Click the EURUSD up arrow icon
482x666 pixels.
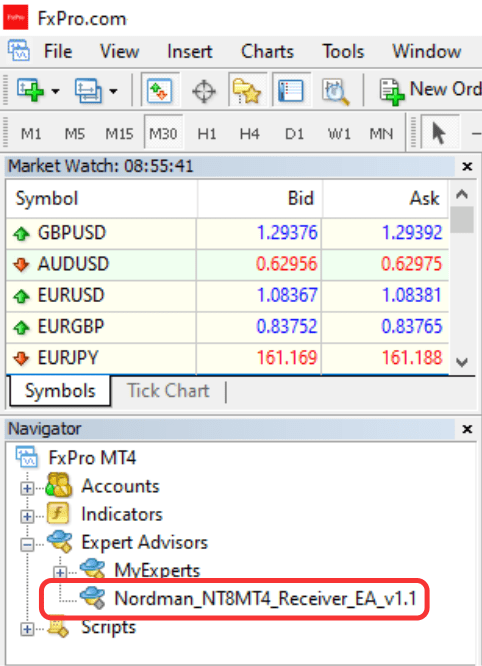[x=21, y=296]
